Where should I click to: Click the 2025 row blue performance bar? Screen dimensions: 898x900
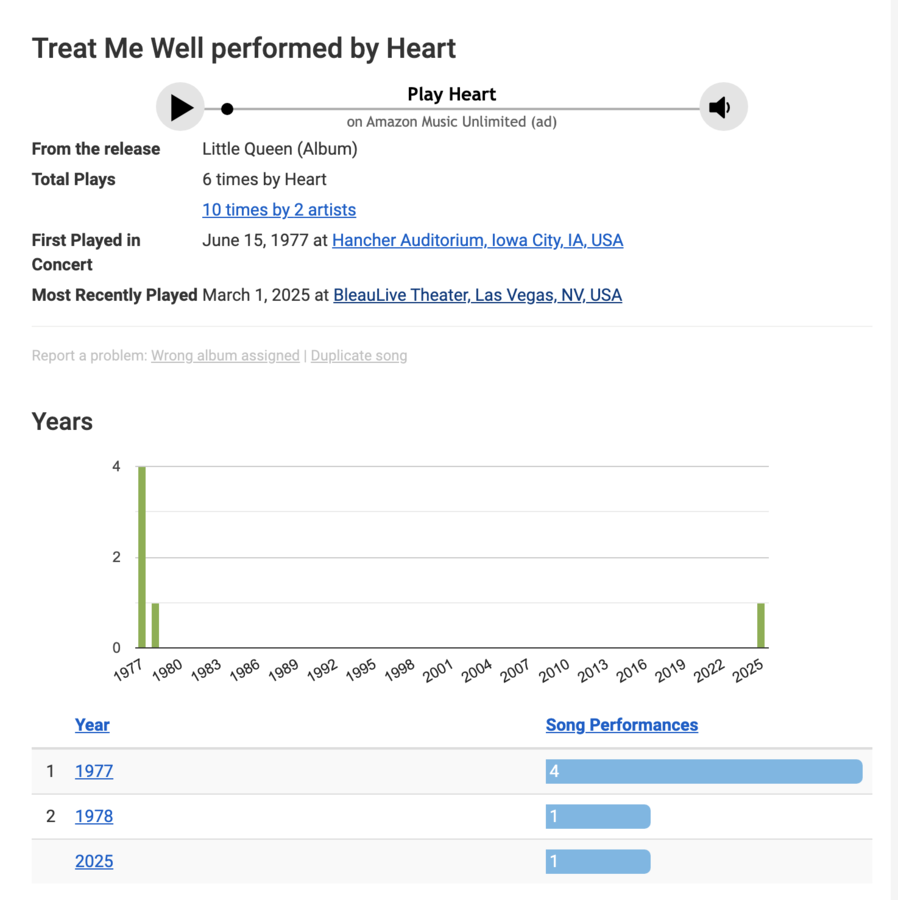click(x=597, y=861)
